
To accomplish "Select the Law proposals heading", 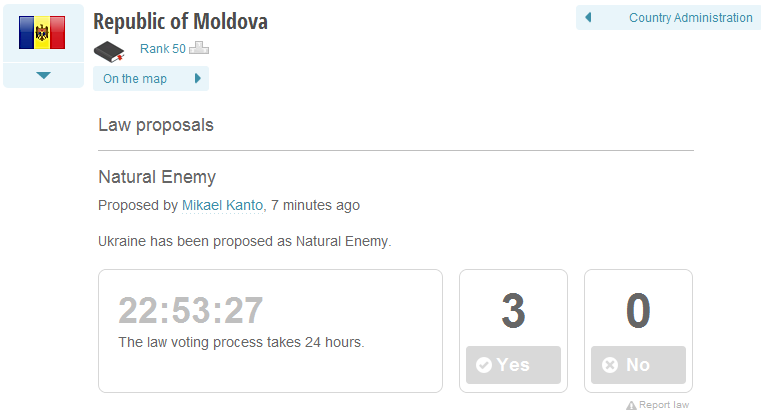I will [x=155, y=125].
